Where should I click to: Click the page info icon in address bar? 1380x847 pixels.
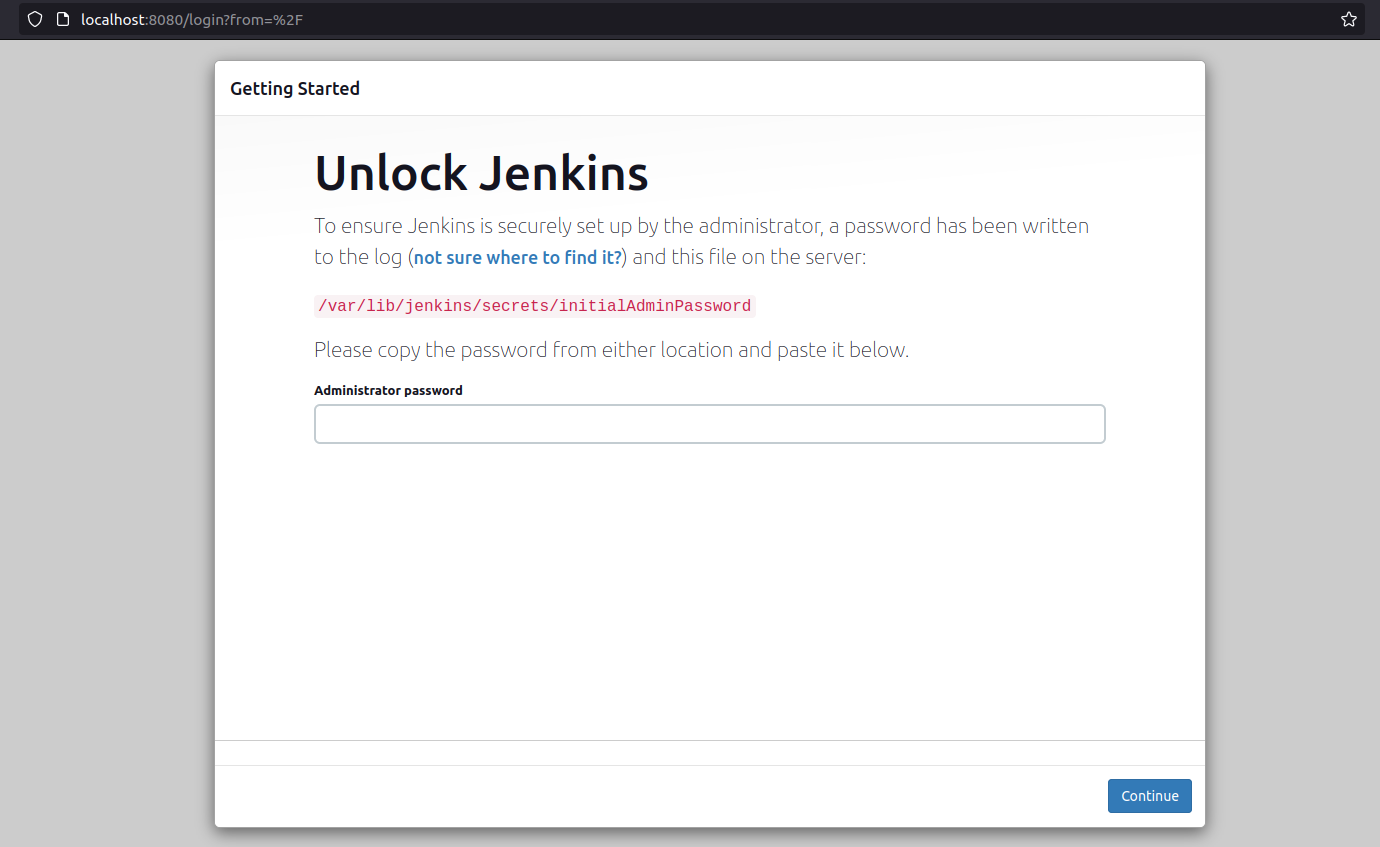pos(62,19)
